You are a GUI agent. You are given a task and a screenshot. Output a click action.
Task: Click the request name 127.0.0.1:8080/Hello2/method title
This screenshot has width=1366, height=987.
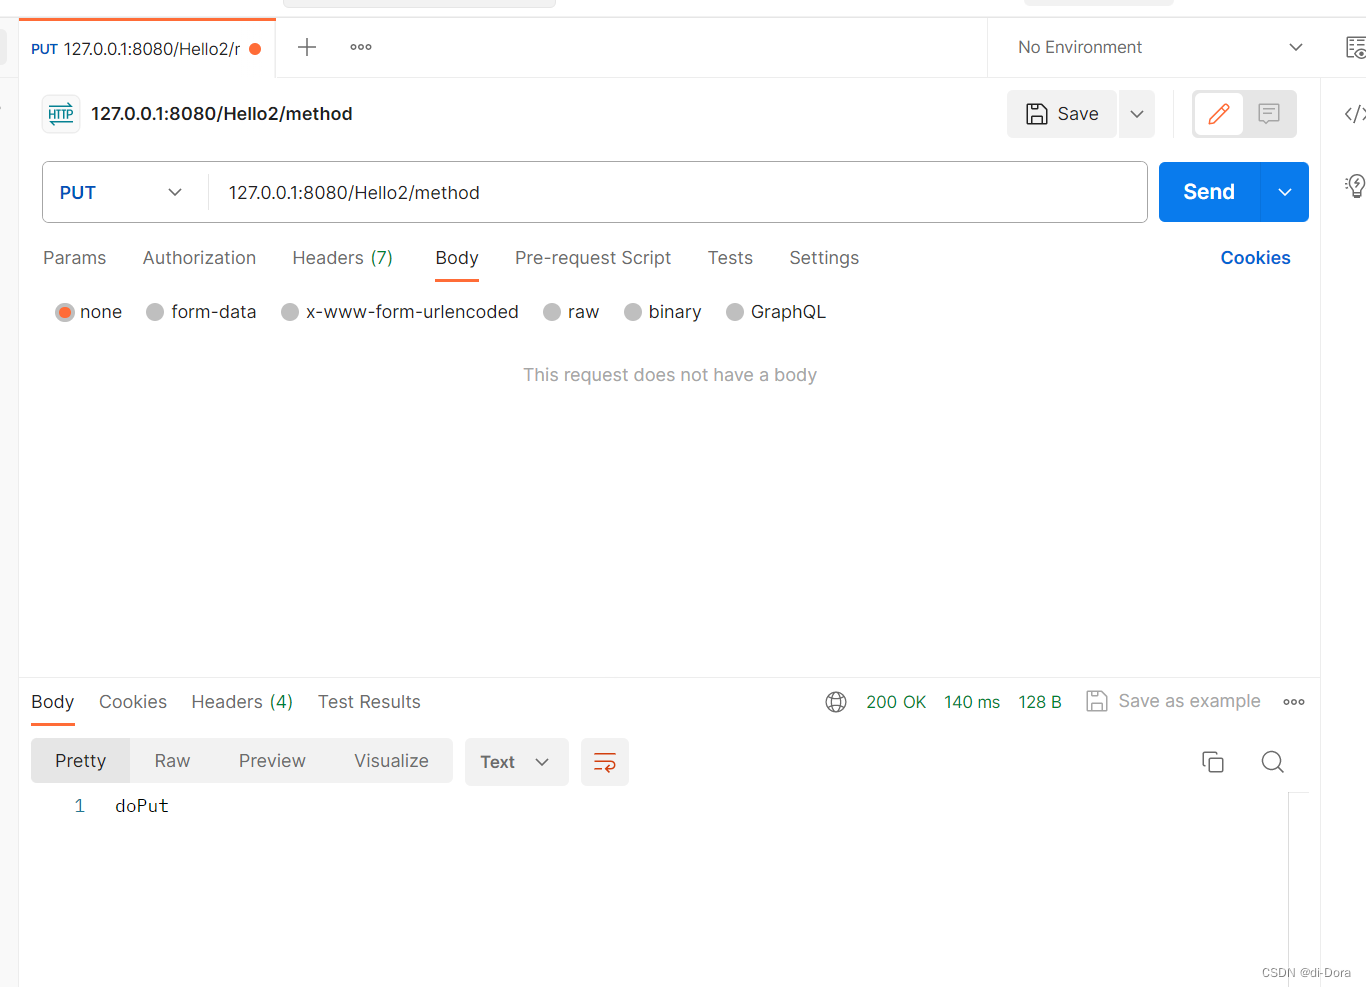222,114
